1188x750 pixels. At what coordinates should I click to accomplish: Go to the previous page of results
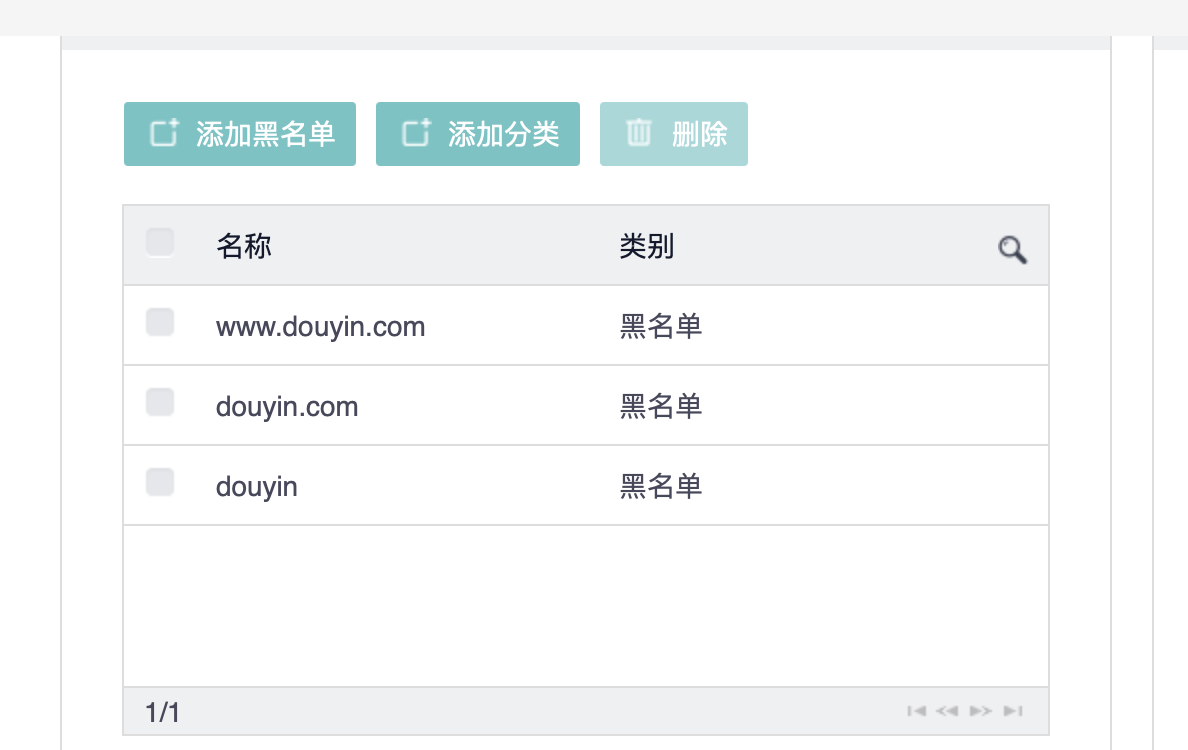[947, 711]
